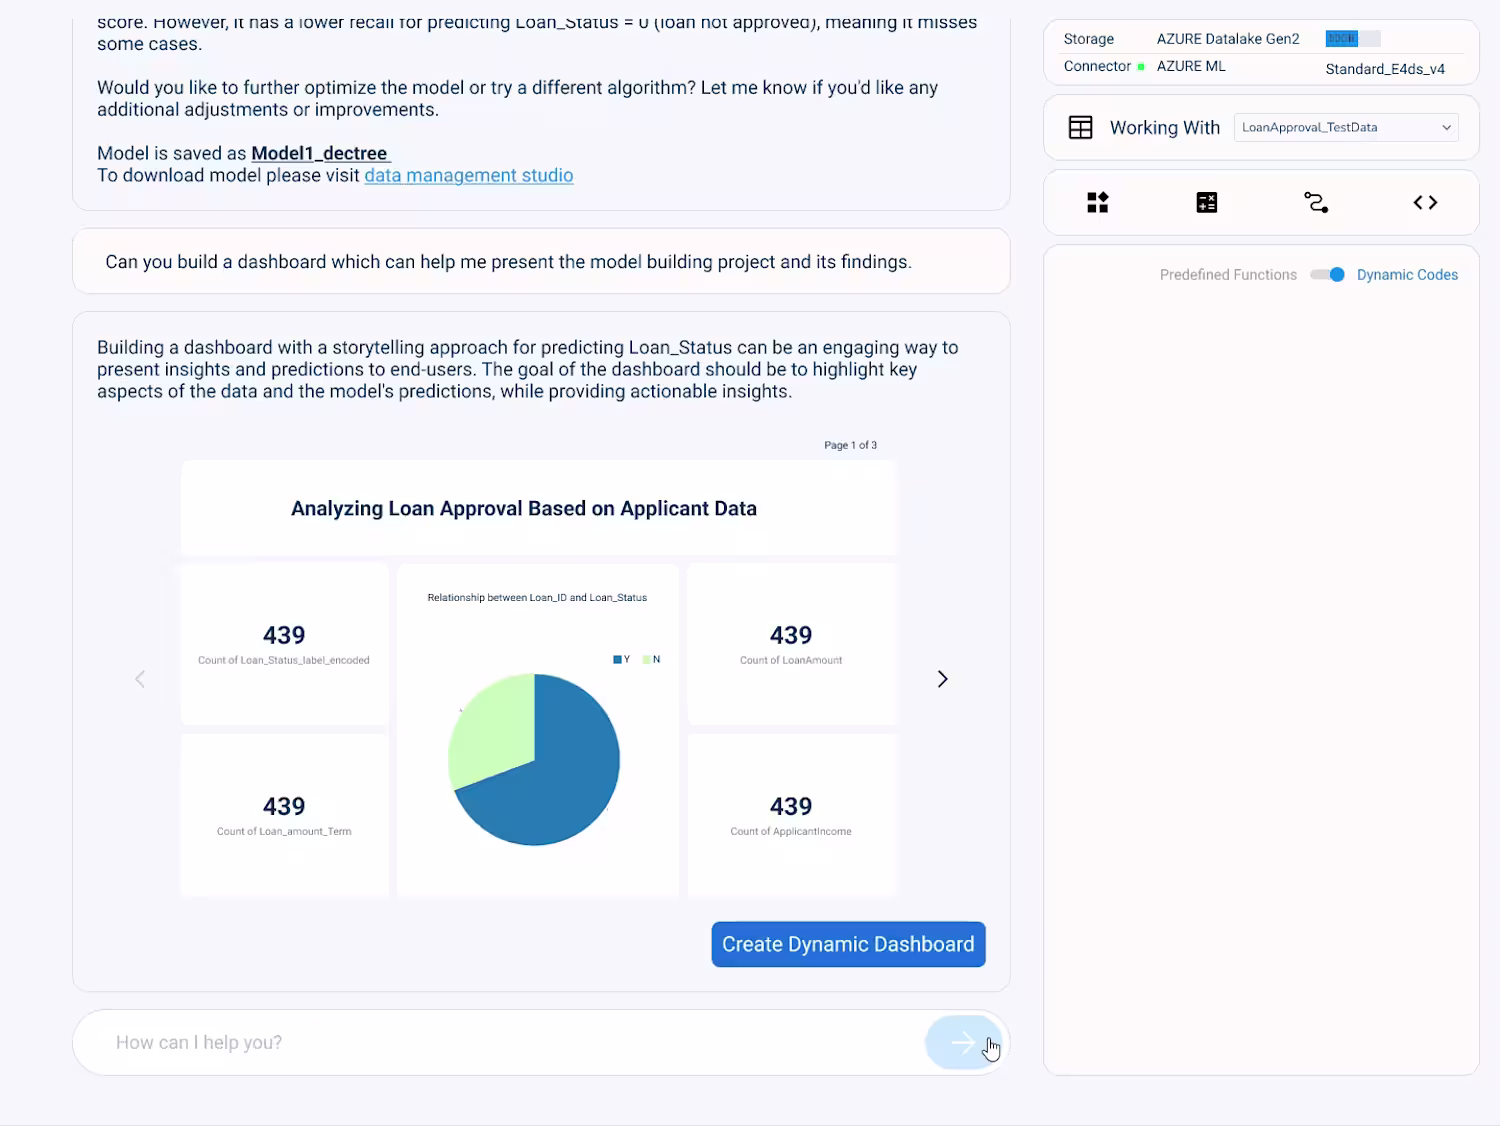Click the Y legend color swatch
The height and width of the screenshot is (1126, 1500).
(618, 660)
